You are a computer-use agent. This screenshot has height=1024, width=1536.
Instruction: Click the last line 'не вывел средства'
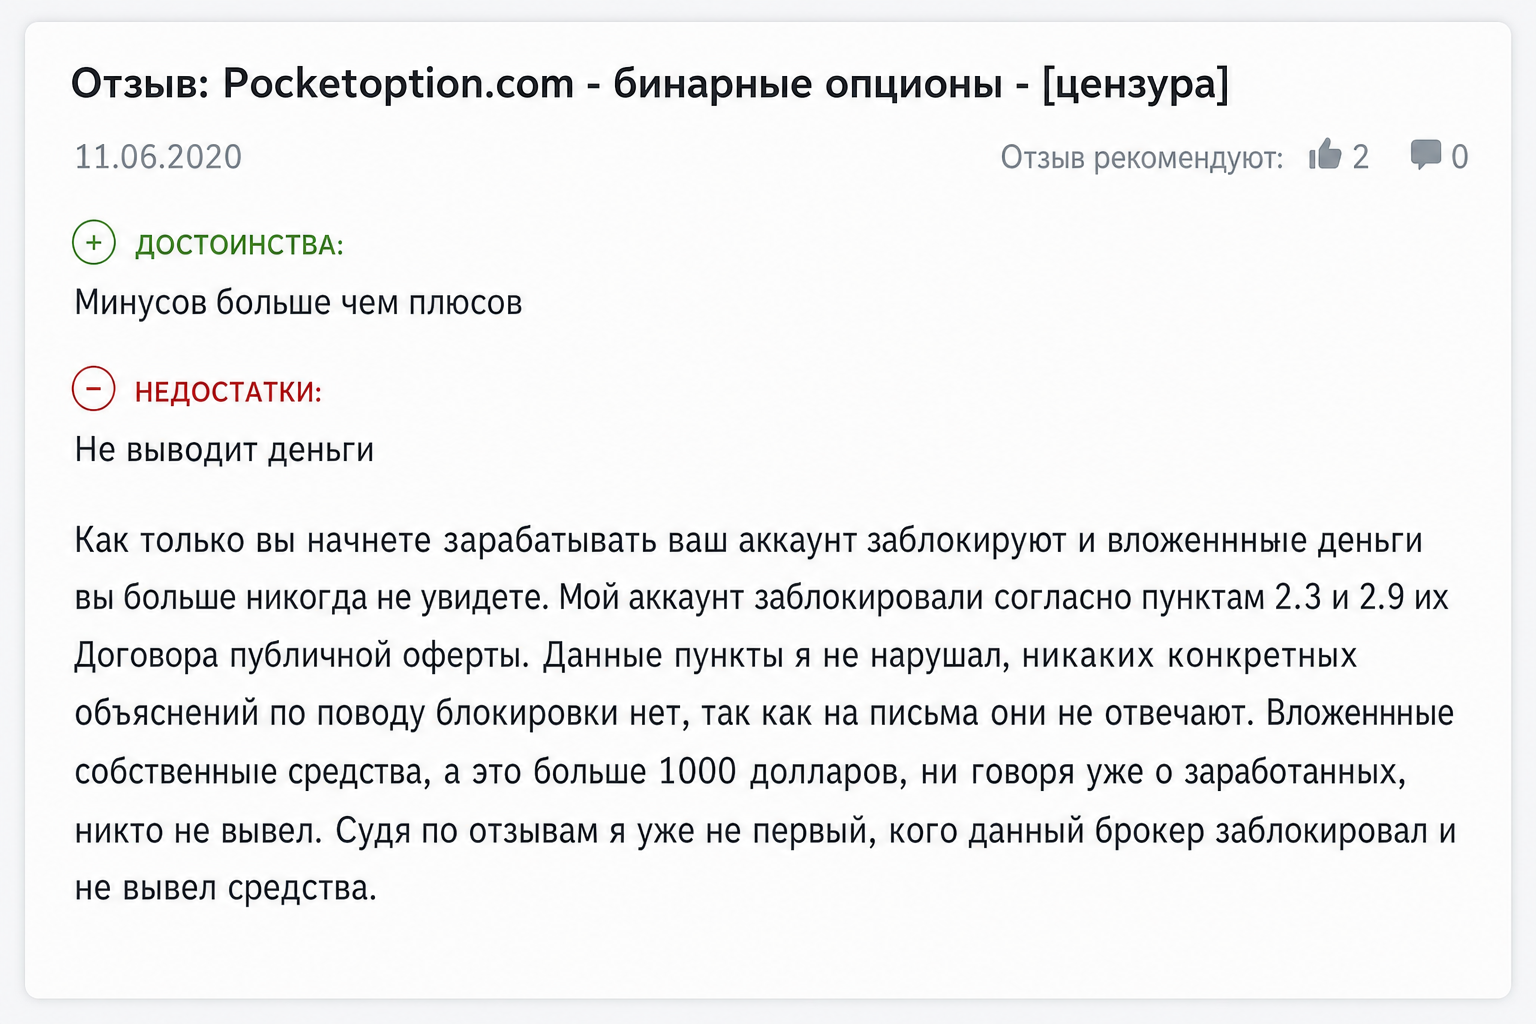(225, 888)
